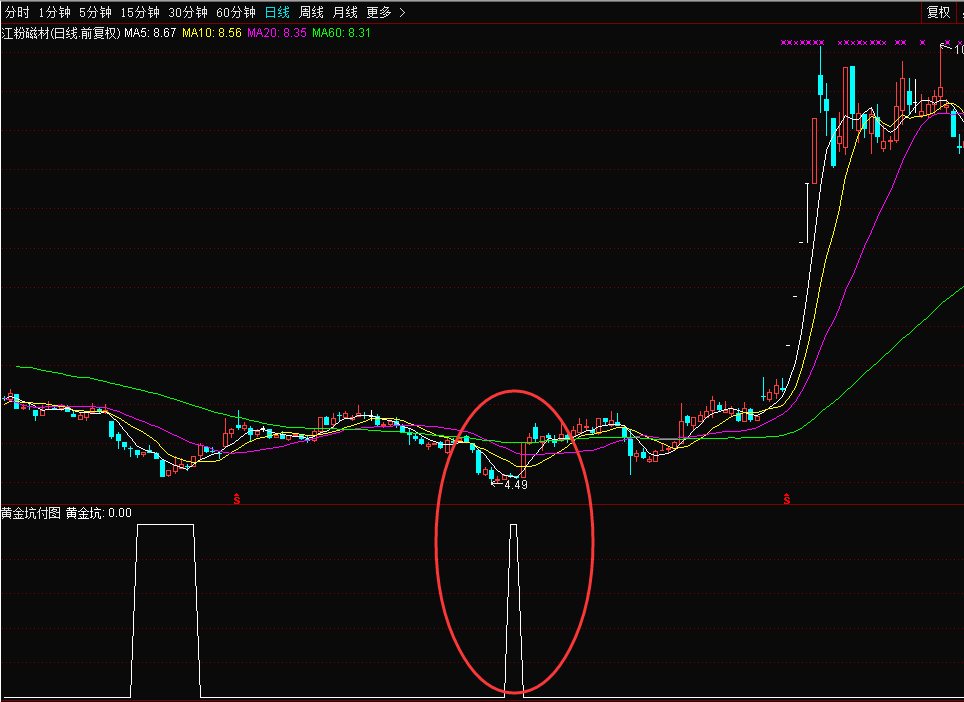The height and width of the screenshot is (702, 964).
Task: Click the 黄金坑付图 indicator name
Action: click(x=31, y=513)
